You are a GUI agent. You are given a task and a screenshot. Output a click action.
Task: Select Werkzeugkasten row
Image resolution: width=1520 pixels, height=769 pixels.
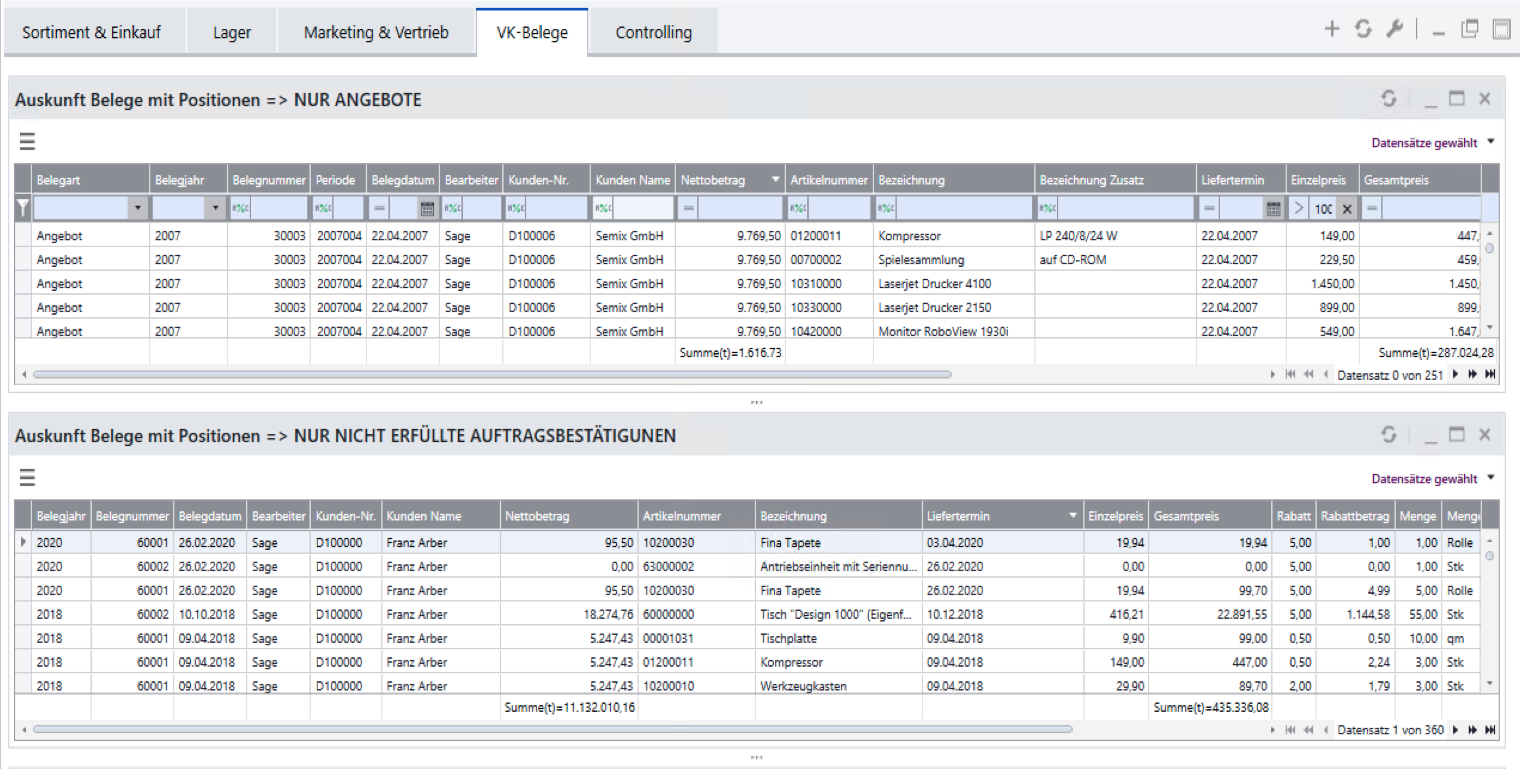click(x=748, y=686)
